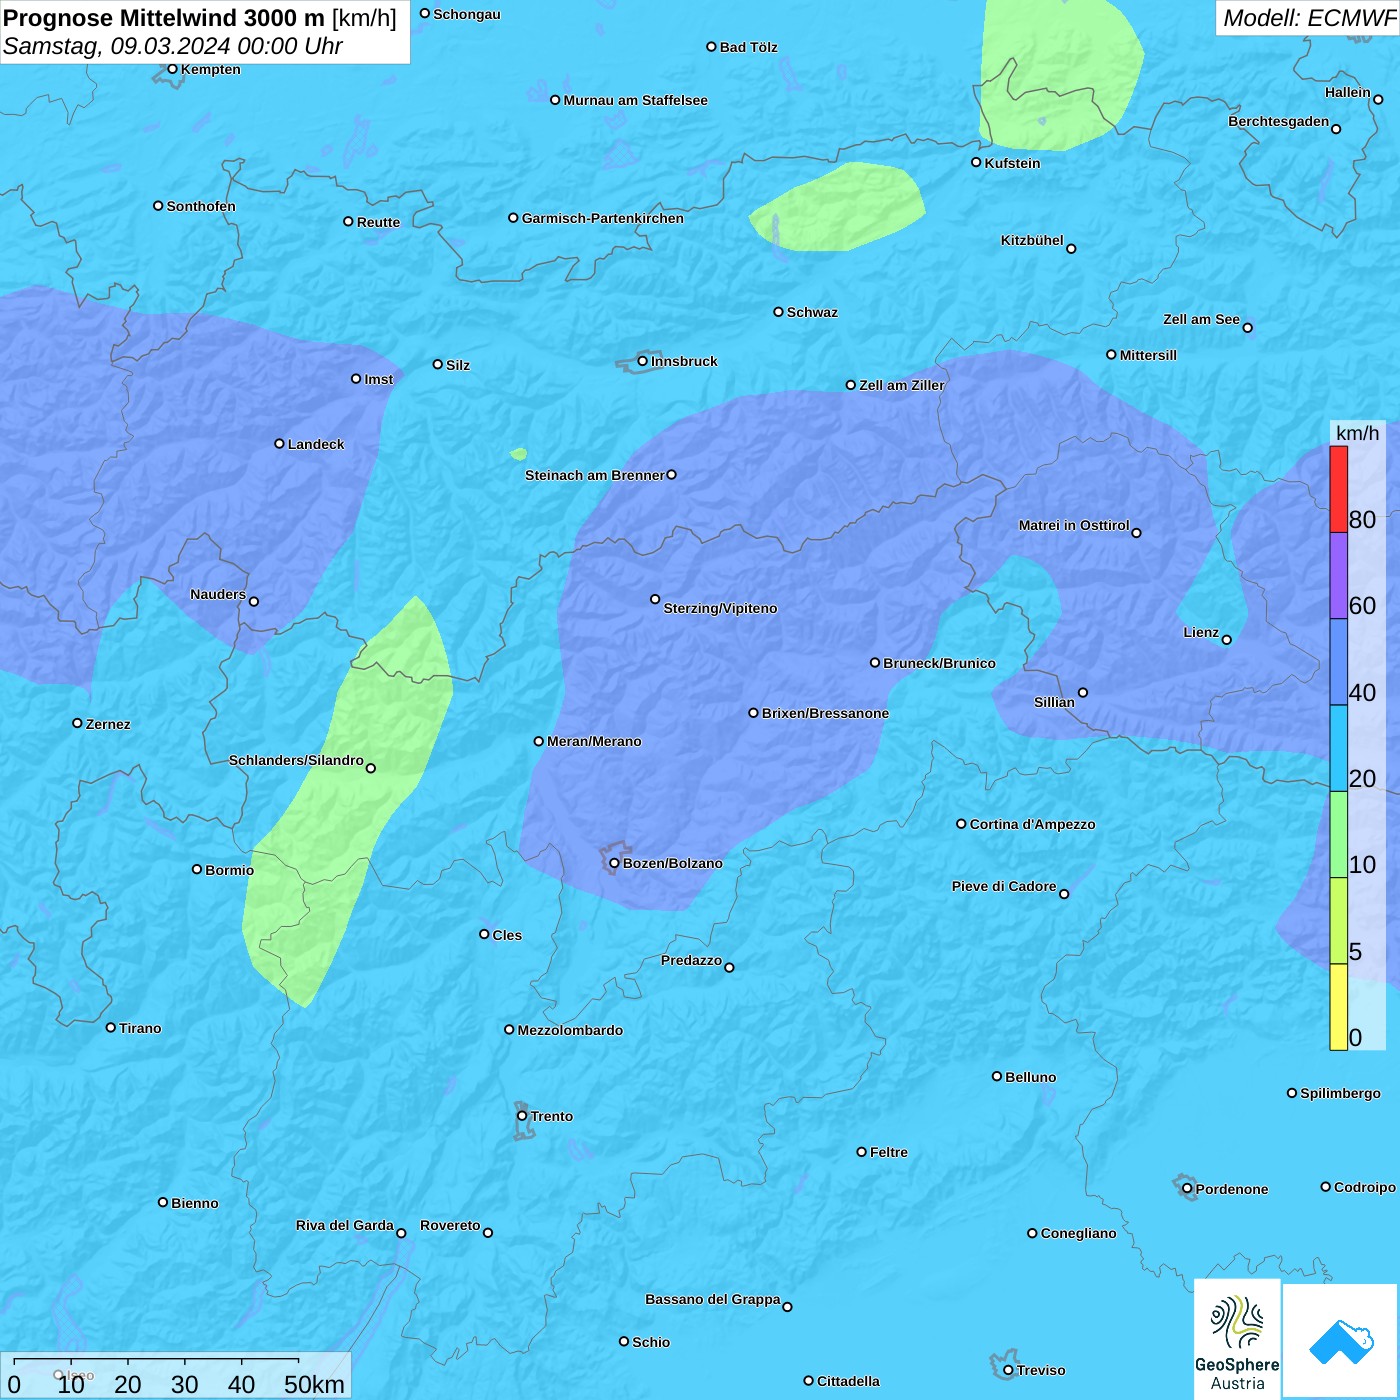Click the 'Predazzo' label

(691, 960)
